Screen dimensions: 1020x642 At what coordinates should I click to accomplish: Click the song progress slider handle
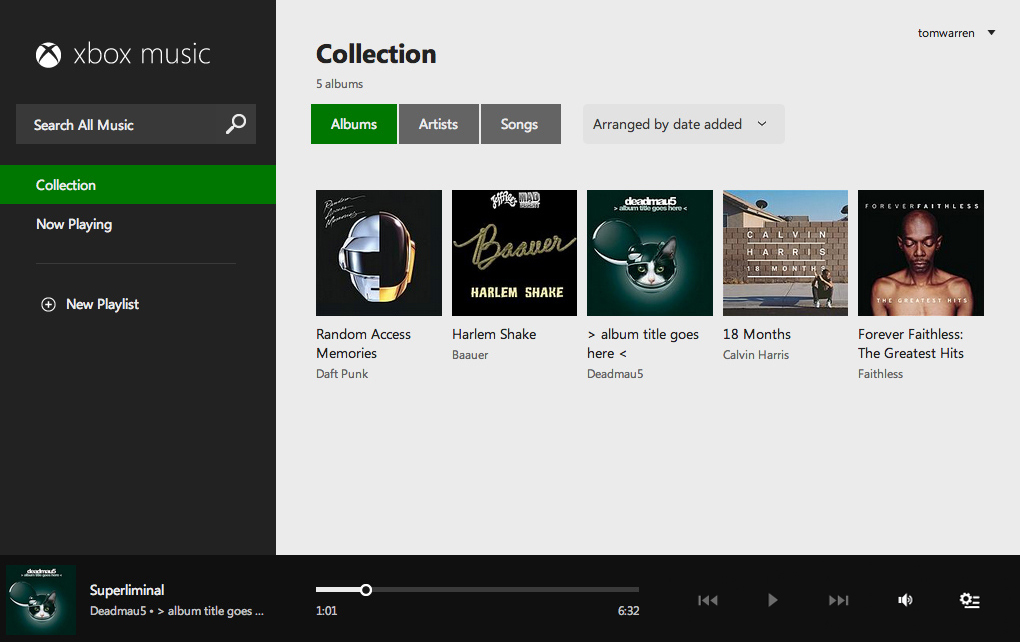(x=366, y=590)
